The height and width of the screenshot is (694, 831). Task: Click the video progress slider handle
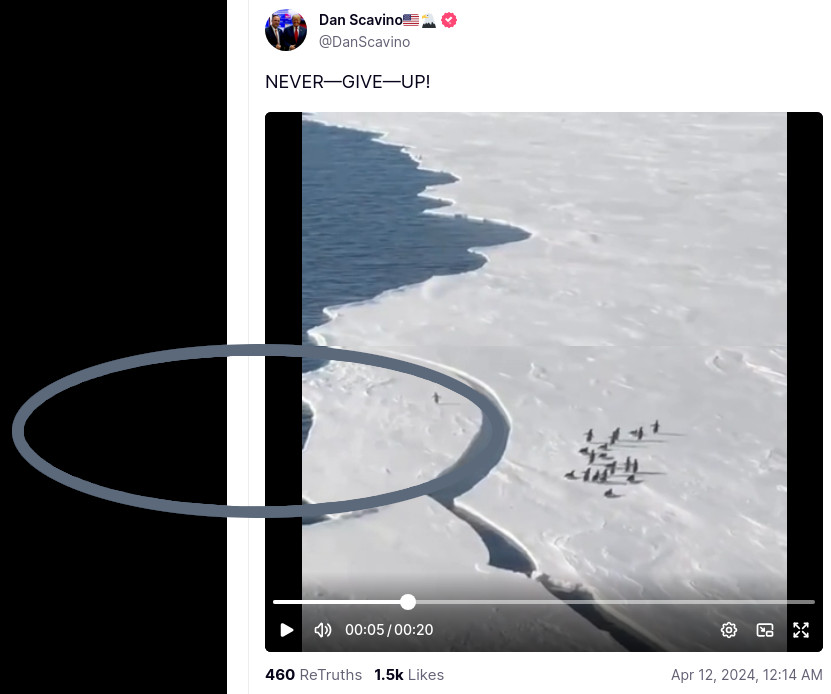tap(408, 602)
